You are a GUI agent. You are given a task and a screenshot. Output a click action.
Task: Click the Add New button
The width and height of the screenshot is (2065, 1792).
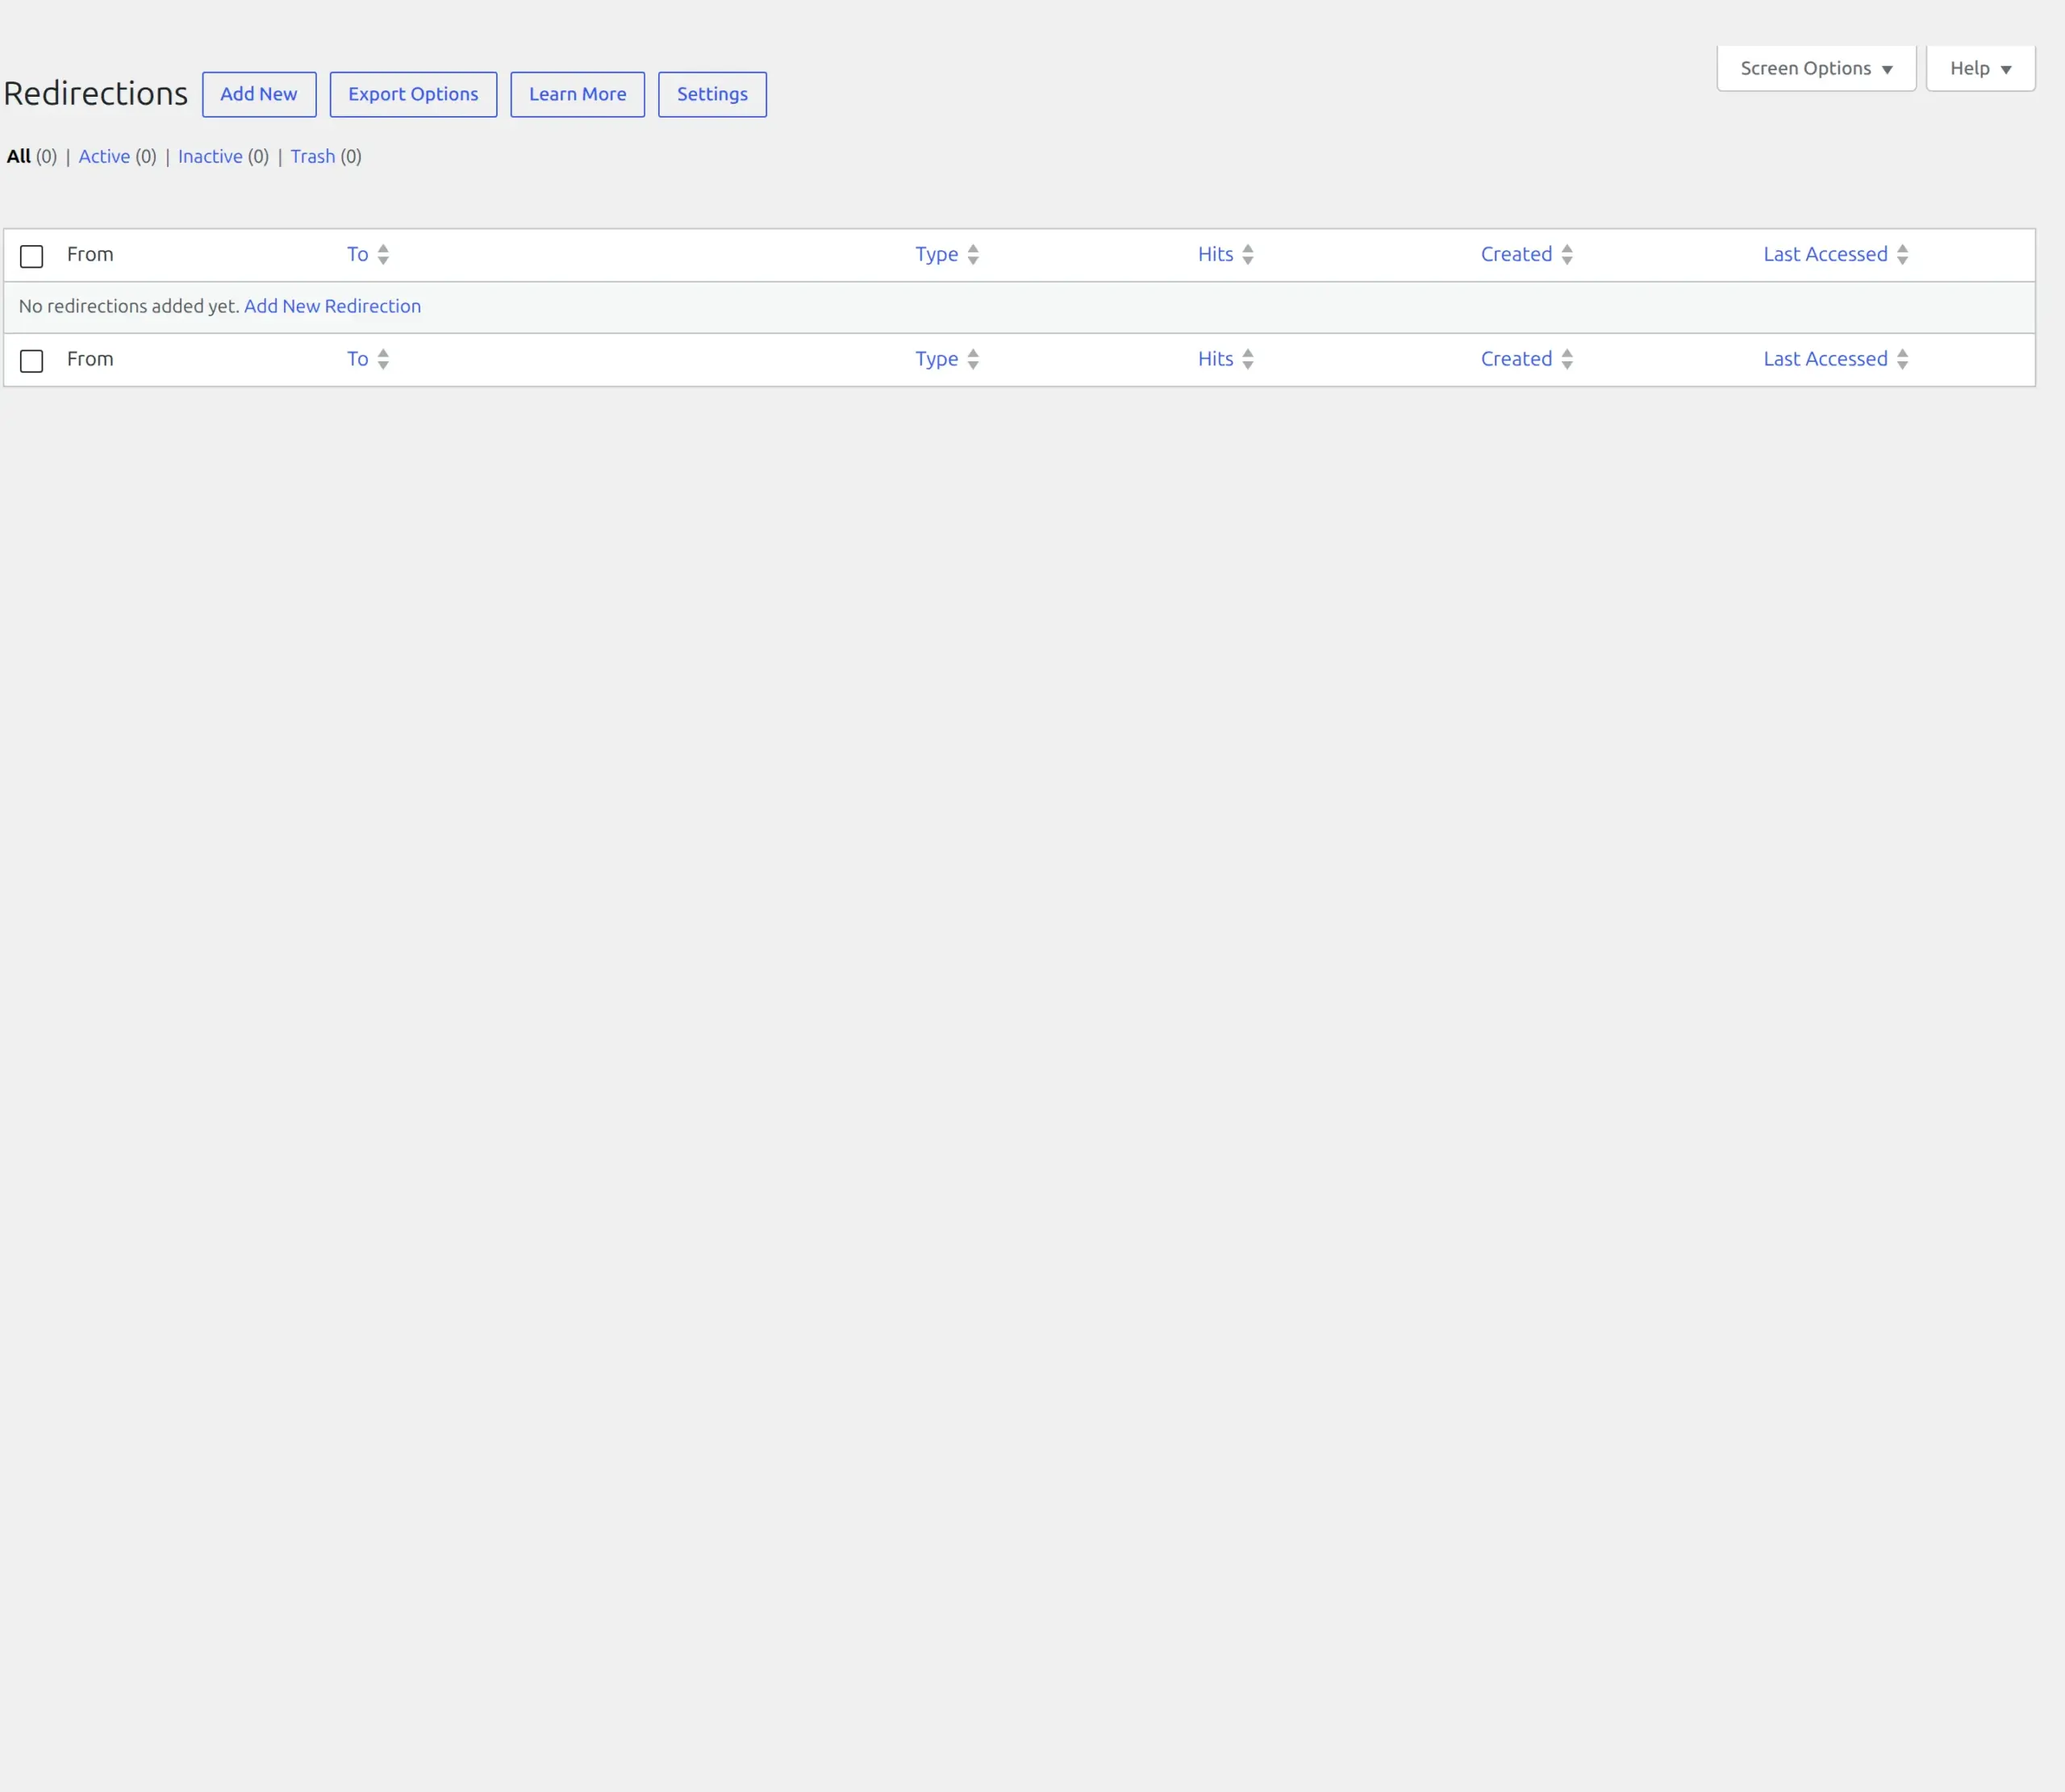259,94
